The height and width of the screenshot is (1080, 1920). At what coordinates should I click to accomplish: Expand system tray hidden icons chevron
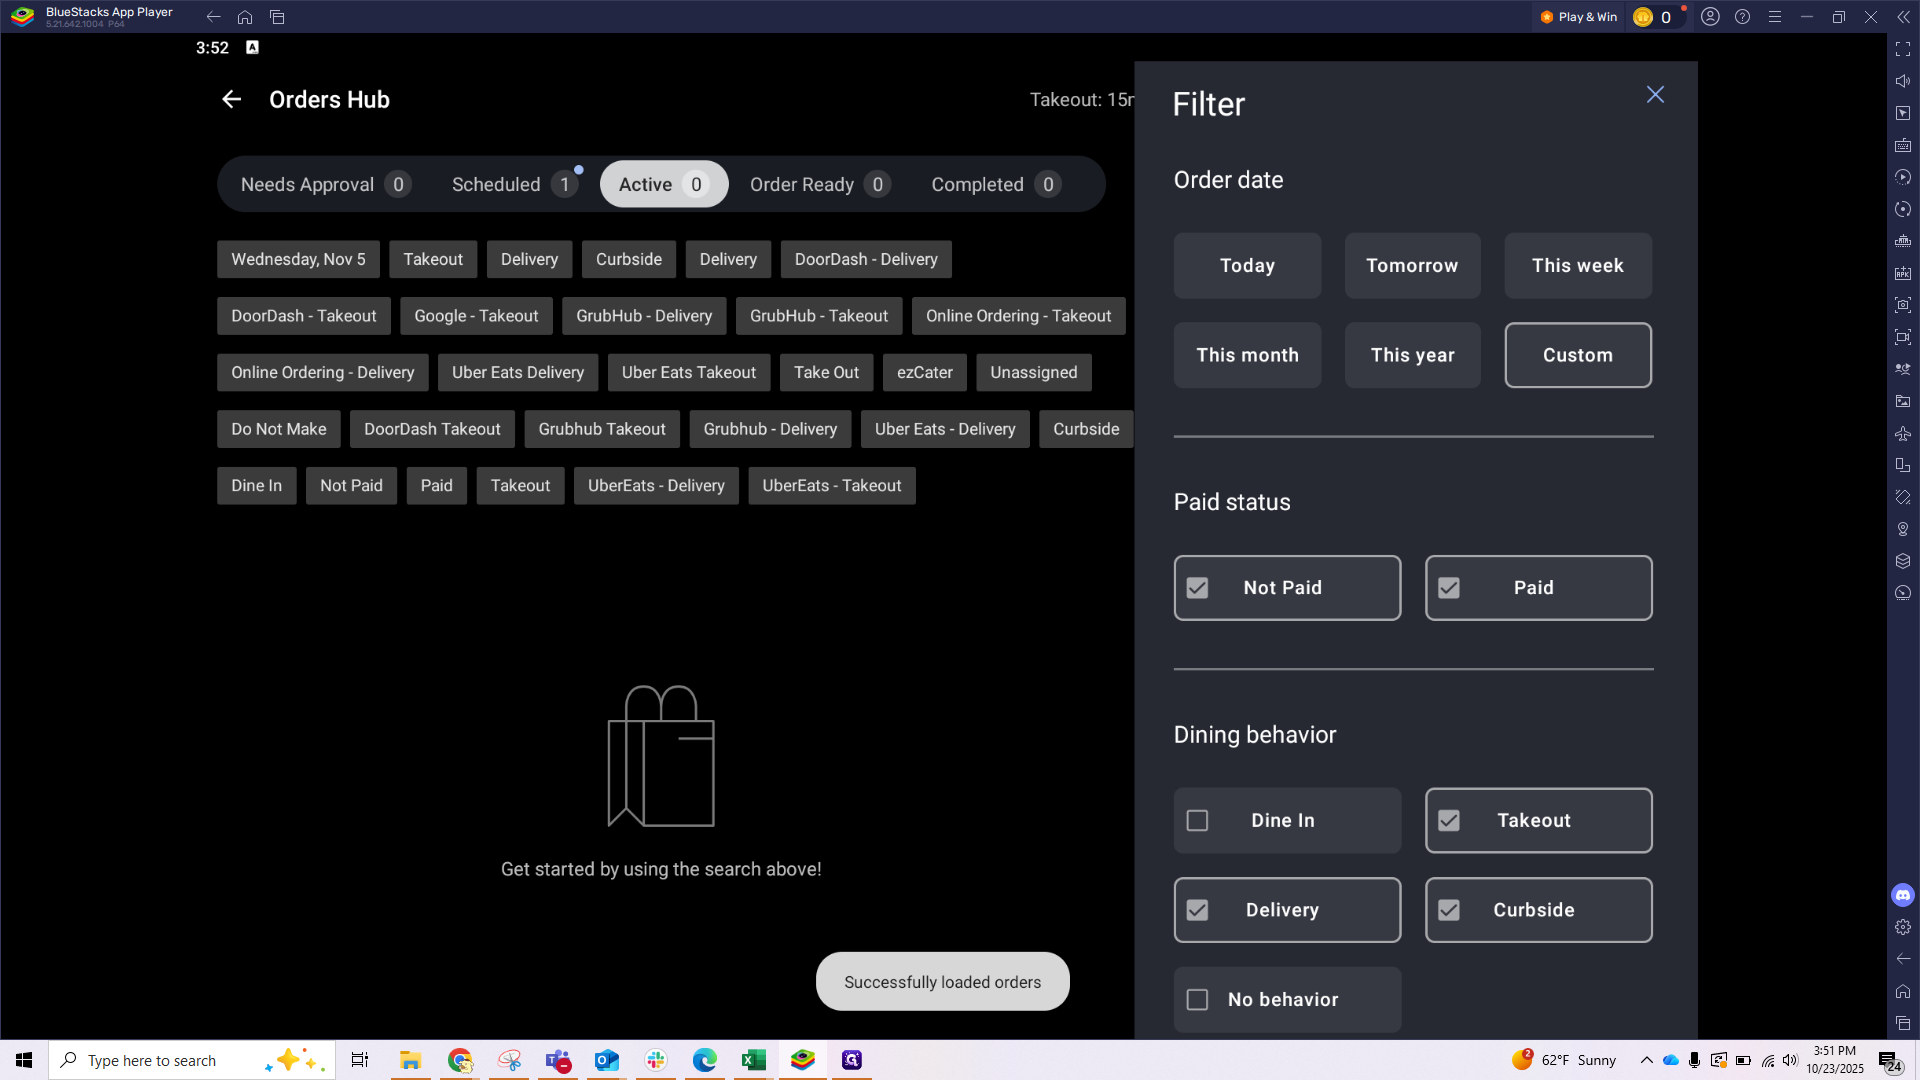[x=1646, y=1060]
